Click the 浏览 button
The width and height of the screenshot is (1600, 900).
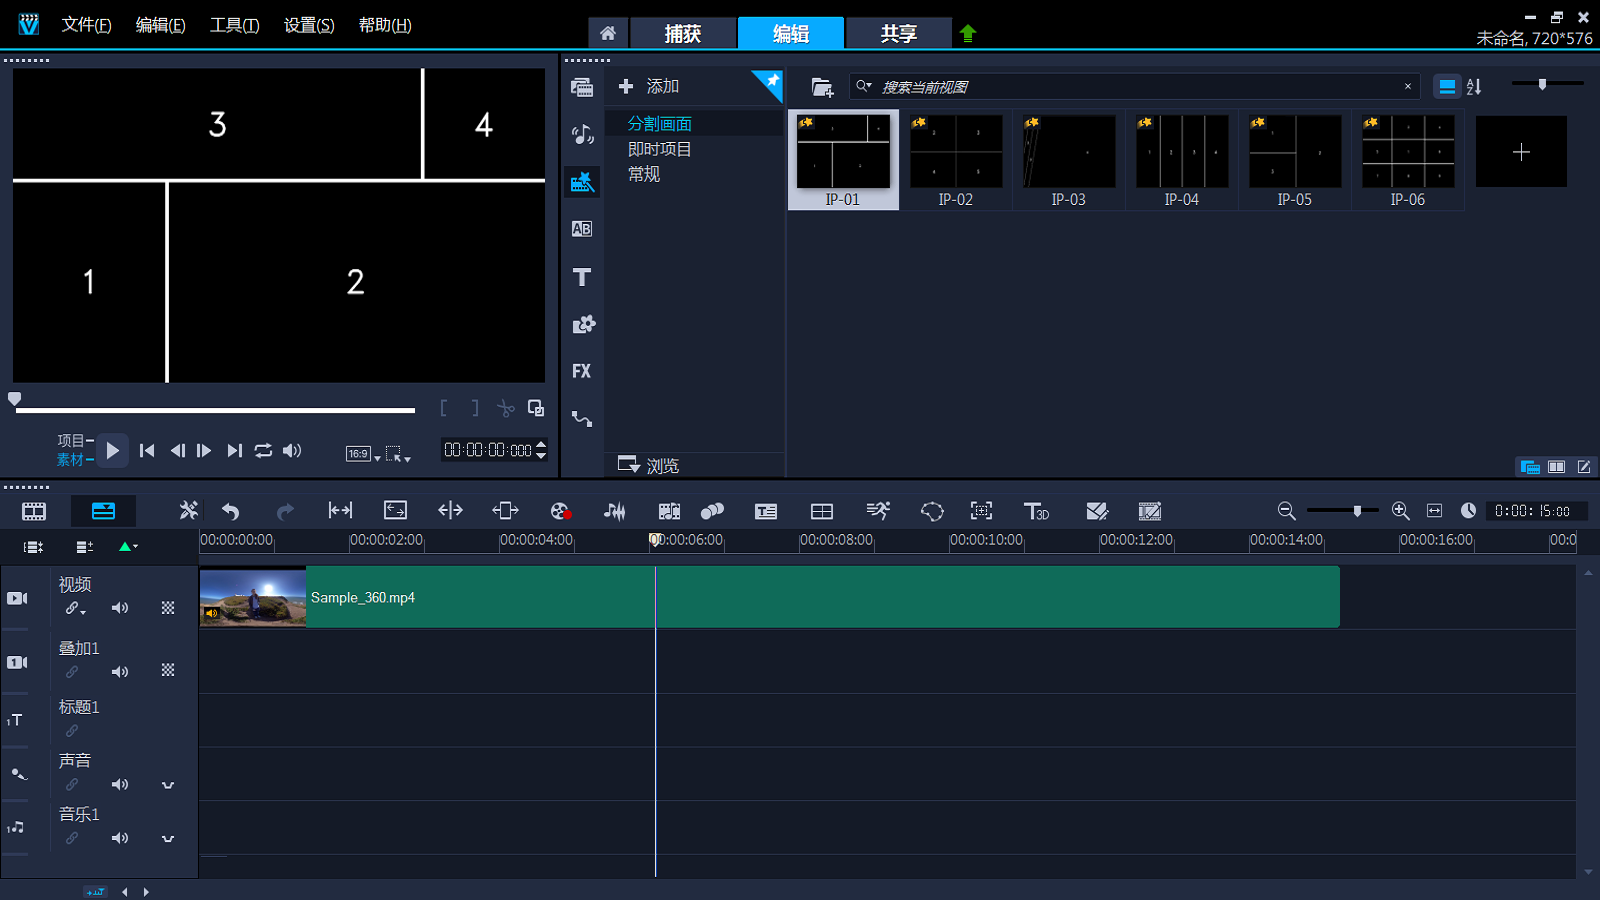click(649, 465)
